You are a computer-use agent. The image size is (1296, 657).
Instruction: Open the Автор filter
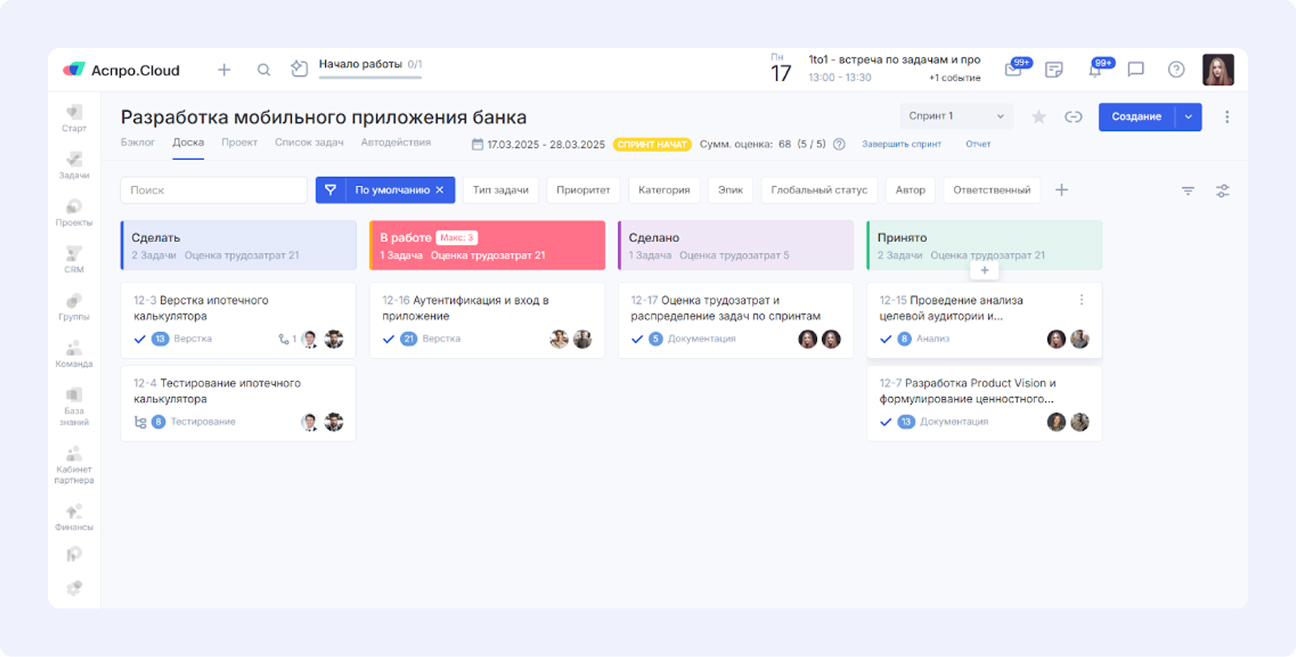click(x=911, y=190)
